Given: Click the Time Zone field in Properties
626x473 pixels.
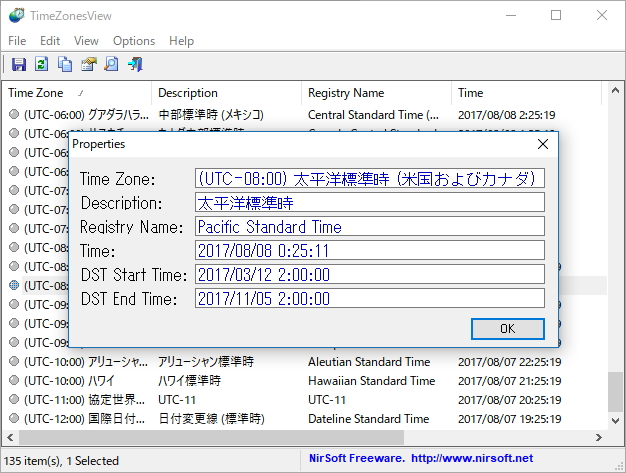Looking at the screenshot, I should tap(370, 178).
